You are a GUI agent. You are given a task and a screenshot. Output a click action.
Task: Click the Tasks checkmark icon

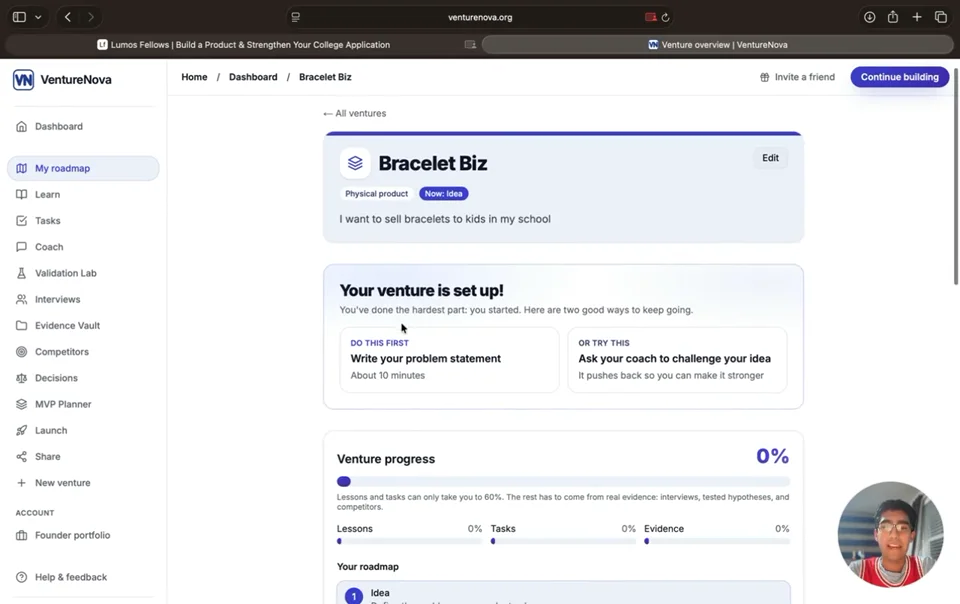pos(21,221)
